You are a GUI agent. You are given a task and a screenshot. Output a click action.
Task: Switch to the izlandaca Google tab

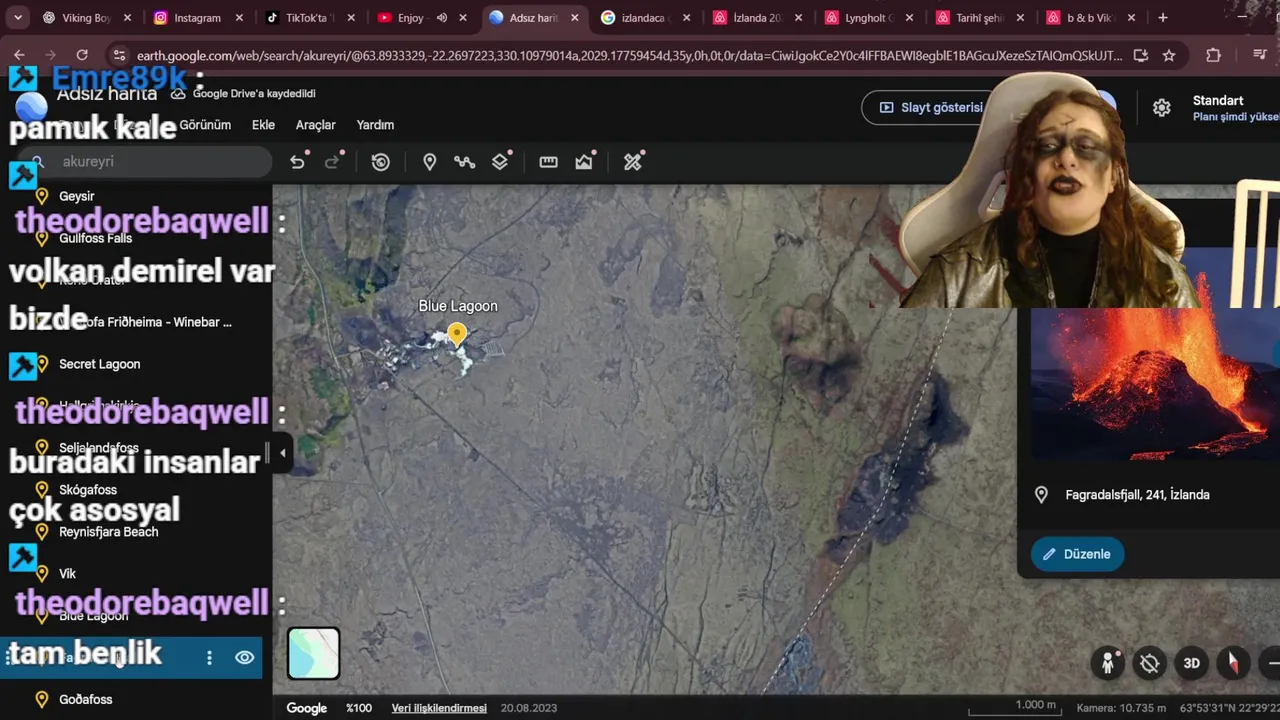645,18
